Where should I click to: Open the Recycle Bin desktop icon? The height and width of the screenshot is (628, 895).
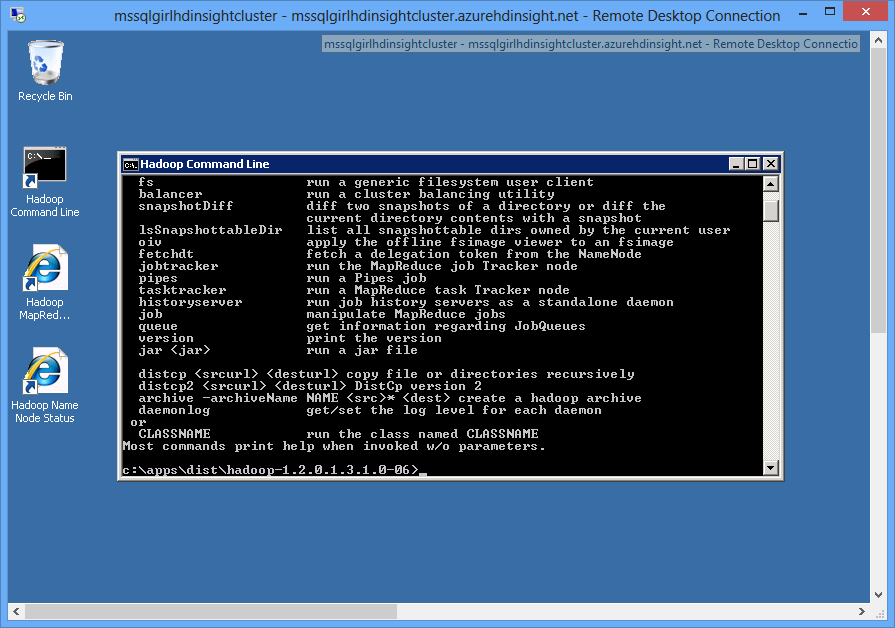[45, 71]
